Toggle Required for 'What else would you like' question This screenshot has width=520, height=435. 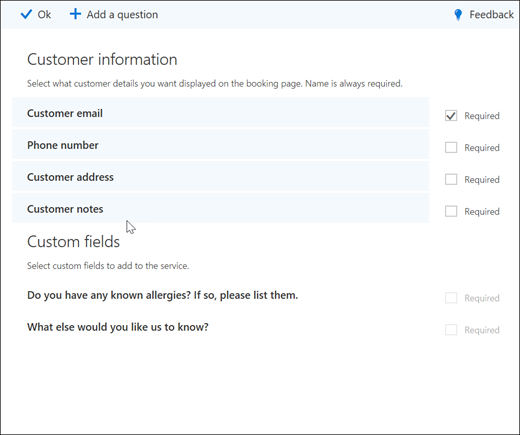pos(451,330)
